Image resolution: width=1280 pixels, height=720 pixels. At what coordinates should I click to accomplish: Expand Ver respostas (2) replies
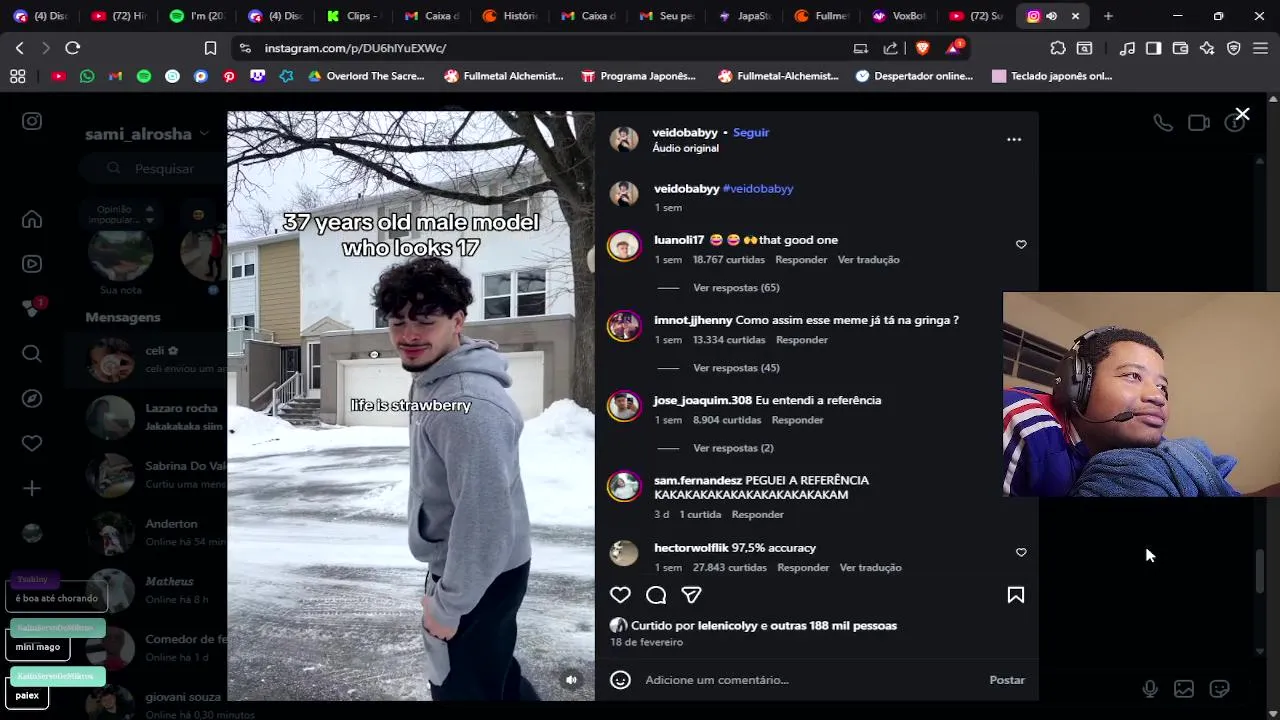(733, 448)
